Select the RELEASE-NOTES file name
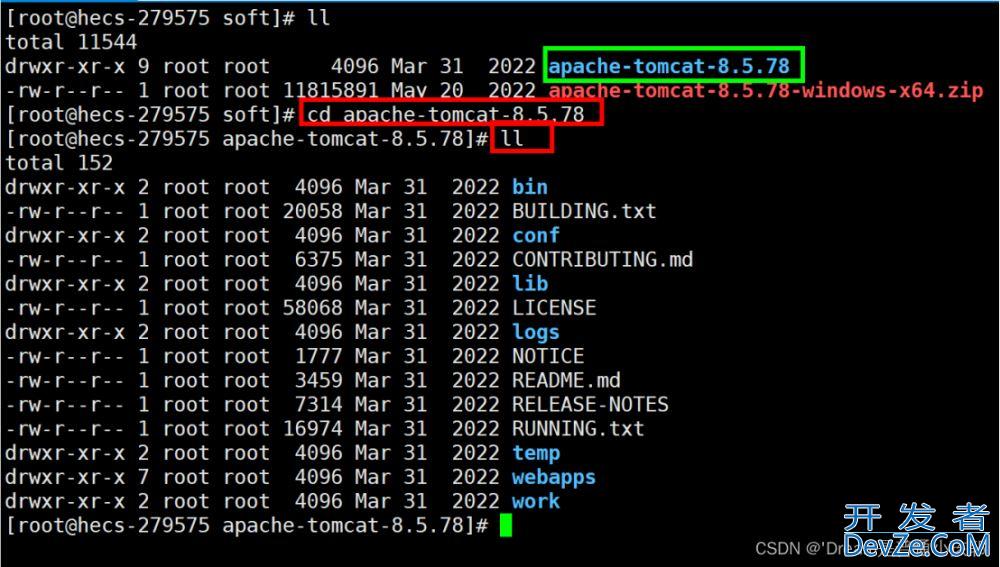 point(591,404)
